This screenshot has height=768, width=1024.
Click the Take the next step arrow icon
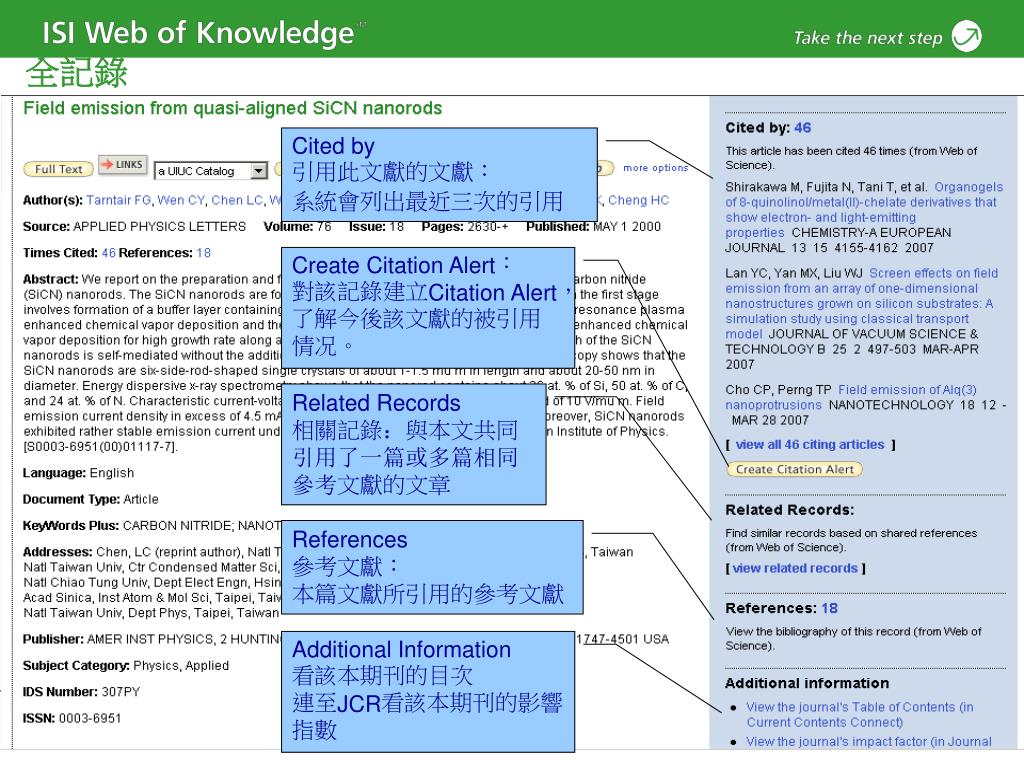pos(967,36)
